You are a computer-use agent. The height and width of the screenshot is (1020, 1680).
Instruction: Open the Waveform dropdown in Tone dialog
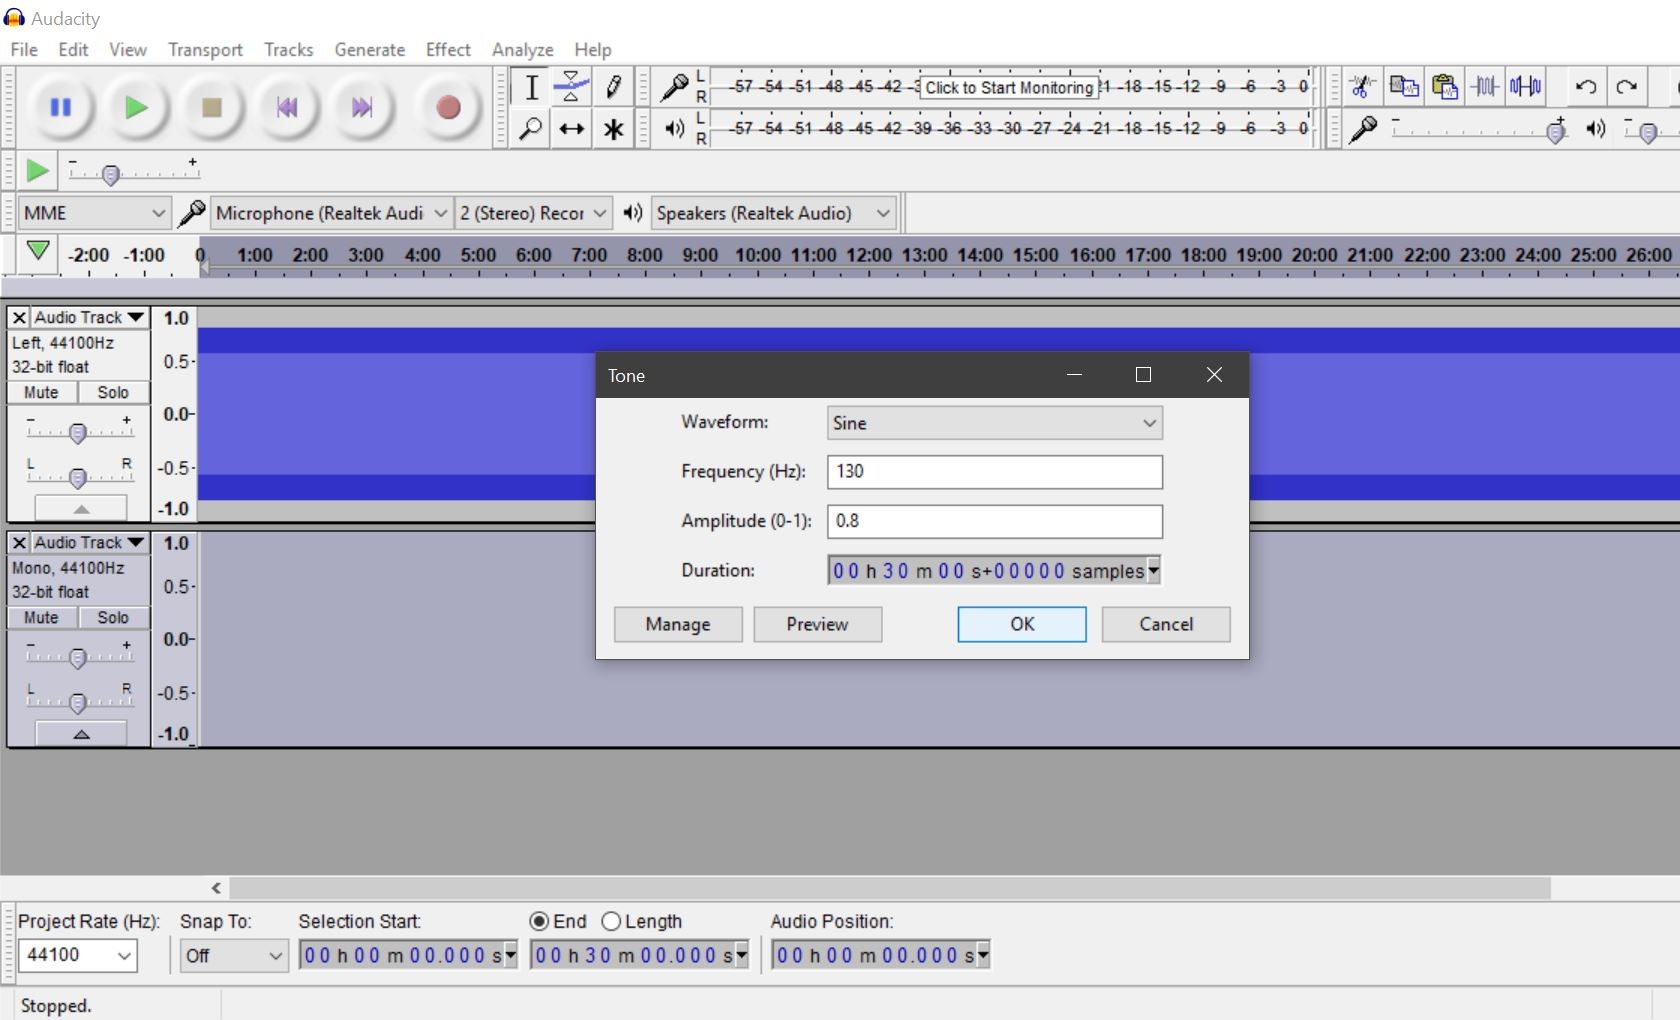993,422
